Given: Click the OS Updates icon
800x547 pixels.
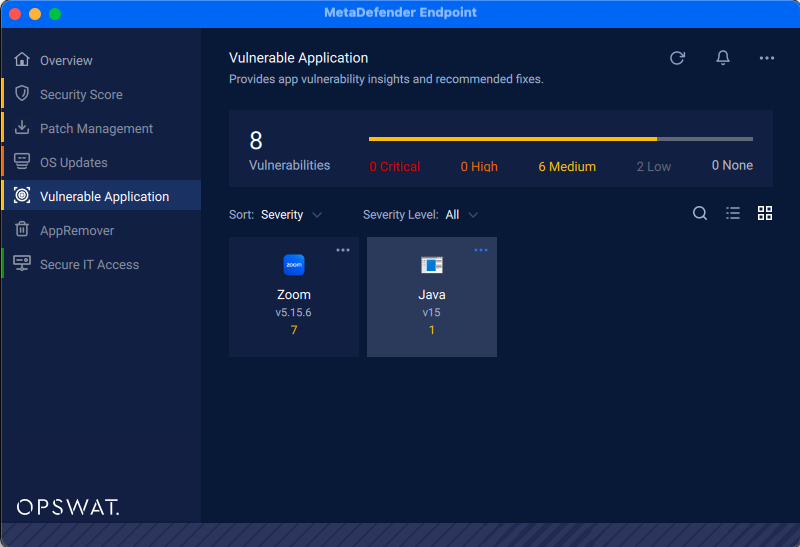Looking at the screenshot, I should pos(22,161).
